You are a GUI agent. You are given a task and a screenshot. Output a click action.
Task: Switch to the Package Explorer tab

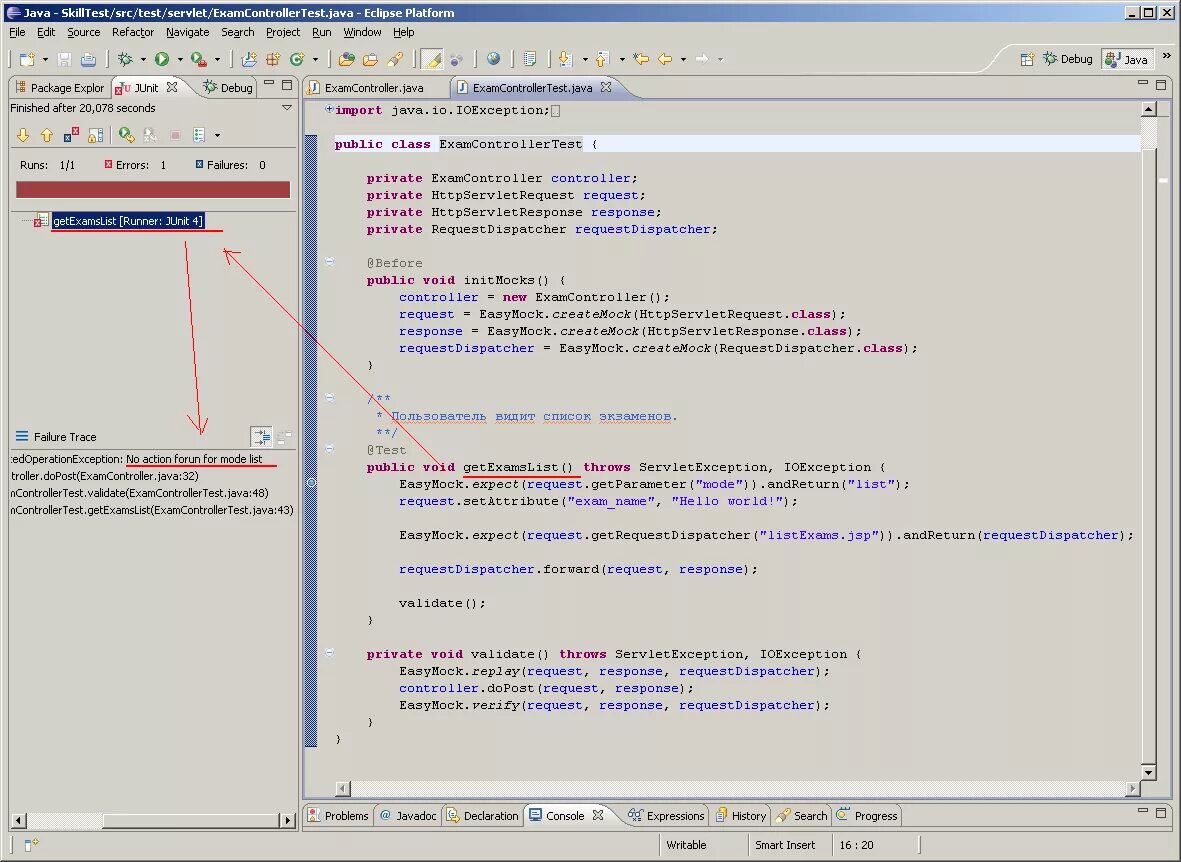[x=60, y=88]
